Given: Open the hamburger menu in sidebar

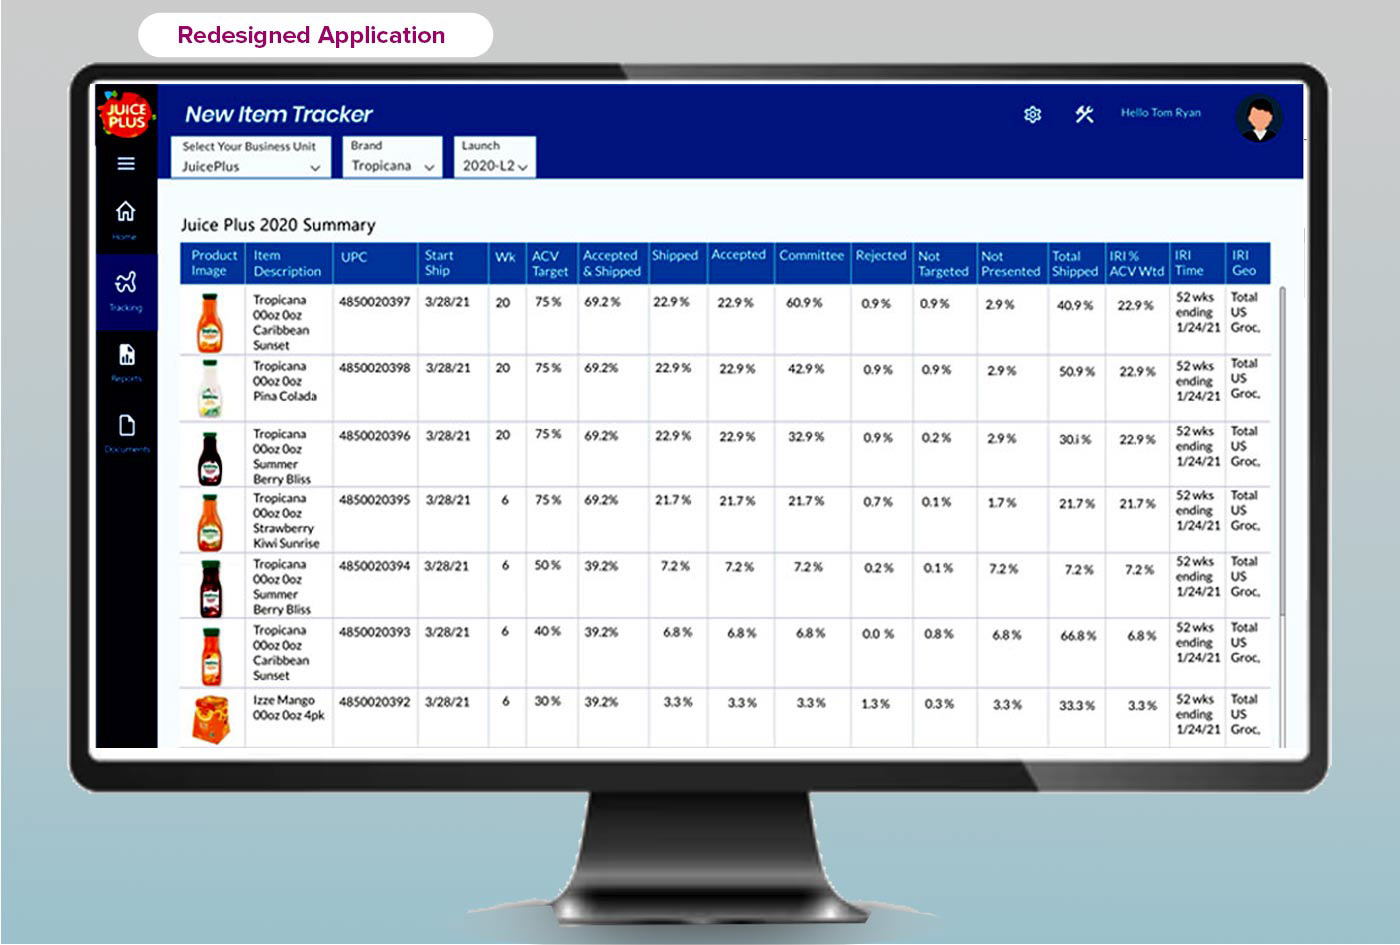Looking at the screenshot, I should pos(126,163).
